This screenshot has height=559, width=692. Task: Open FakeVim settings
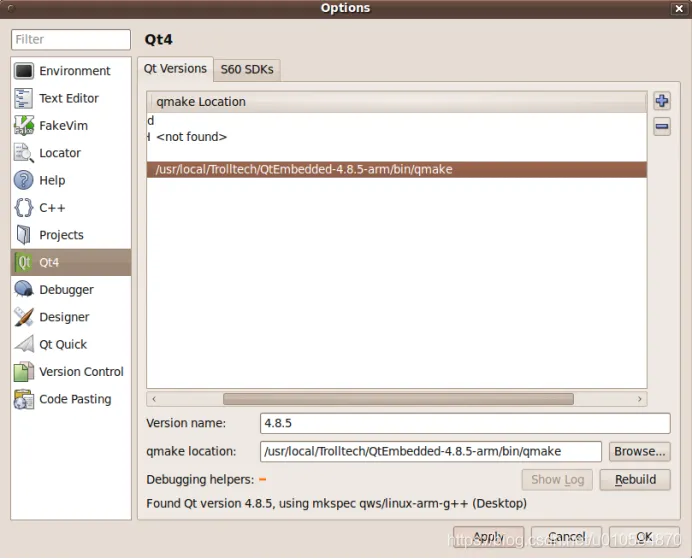click(x=71, y=125)
